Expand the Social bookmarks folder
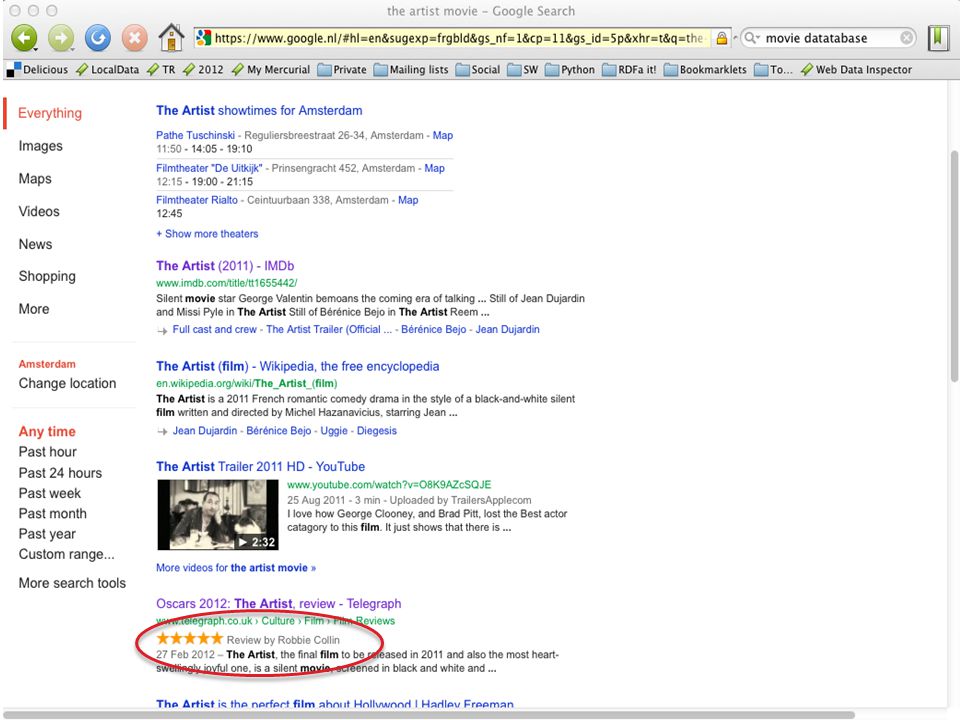960x720 pixels. coord(478,70)
